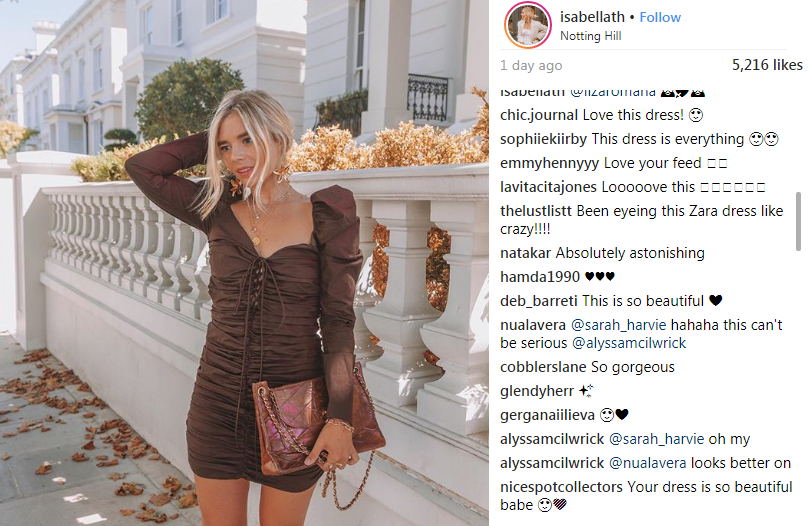Click the main post photo

tap(244, 263)
